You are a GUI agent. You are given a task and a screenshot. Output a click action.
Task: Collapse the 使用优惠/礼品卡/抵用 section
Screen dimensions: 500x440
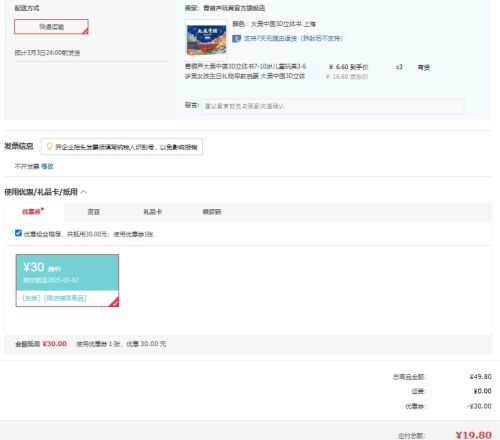point(84,192)
